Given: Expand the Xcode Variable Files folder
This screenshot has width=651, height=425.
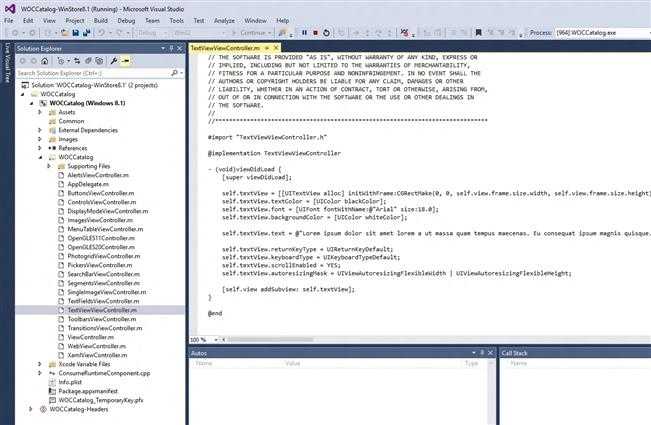Looking at the screenshot, I should tap(40, 364).
